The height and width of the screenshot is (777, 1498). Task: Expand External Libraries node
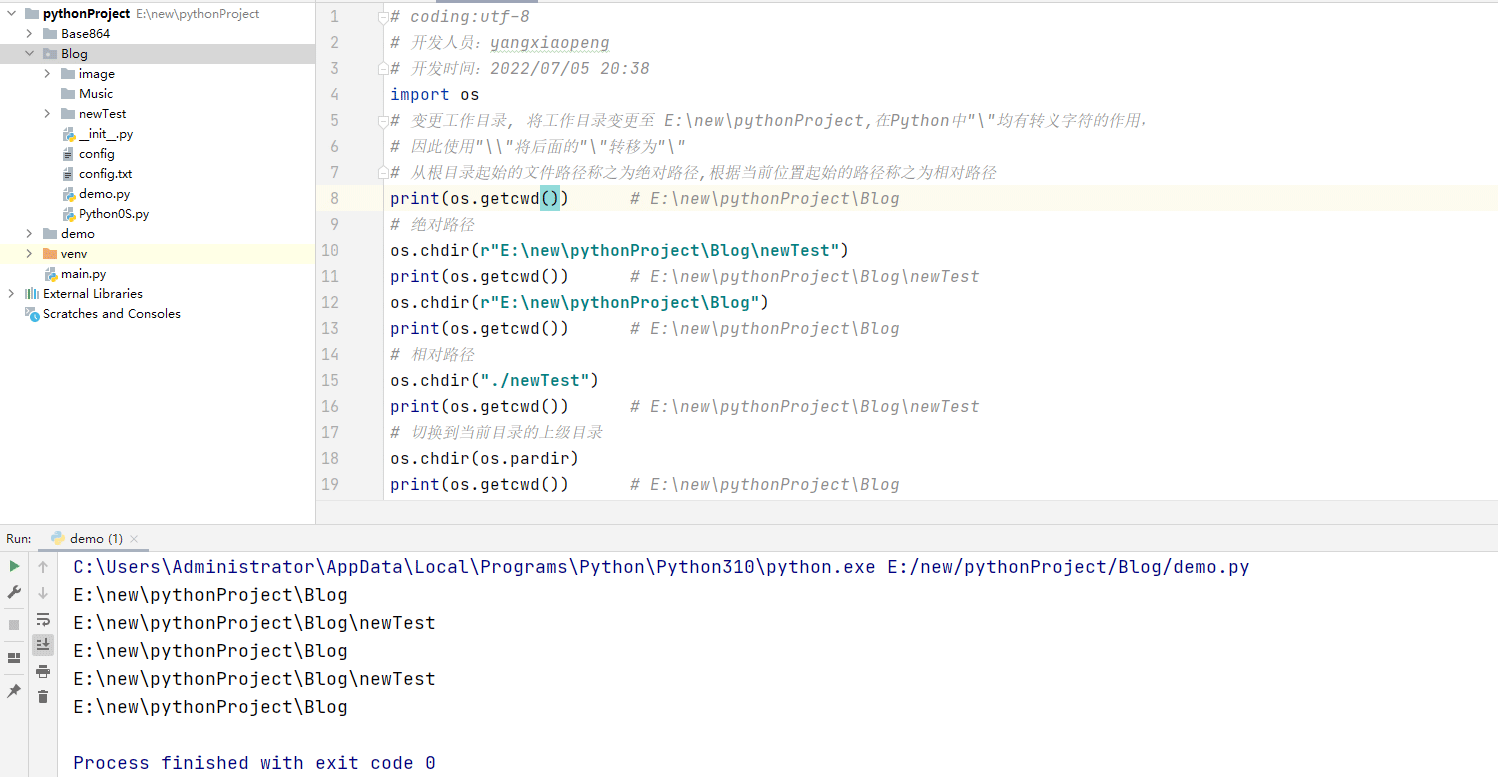tap(11, 294)
